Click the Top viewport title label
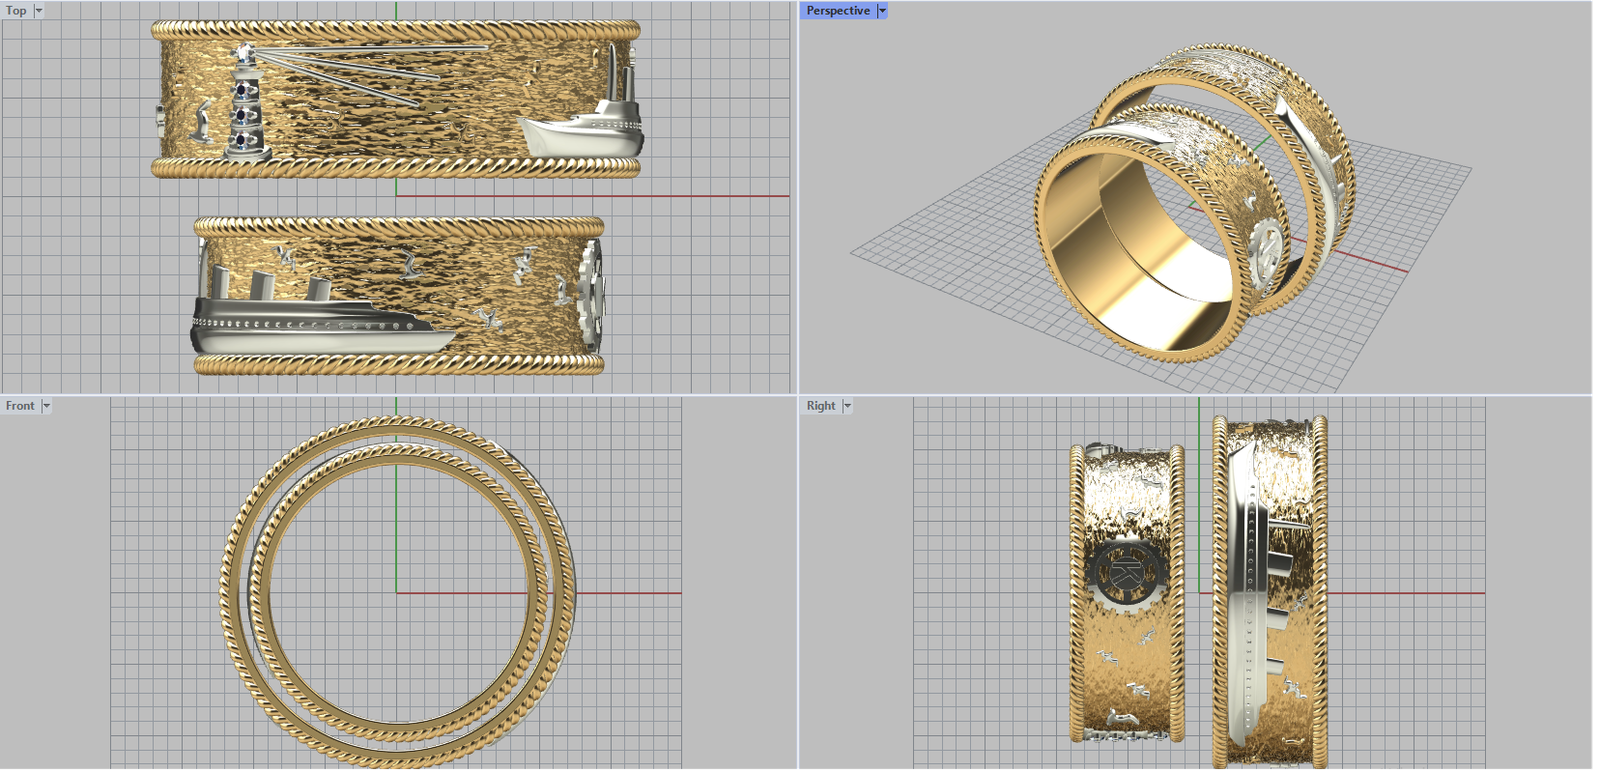The image size is (1600, 772). coord(17,11)
